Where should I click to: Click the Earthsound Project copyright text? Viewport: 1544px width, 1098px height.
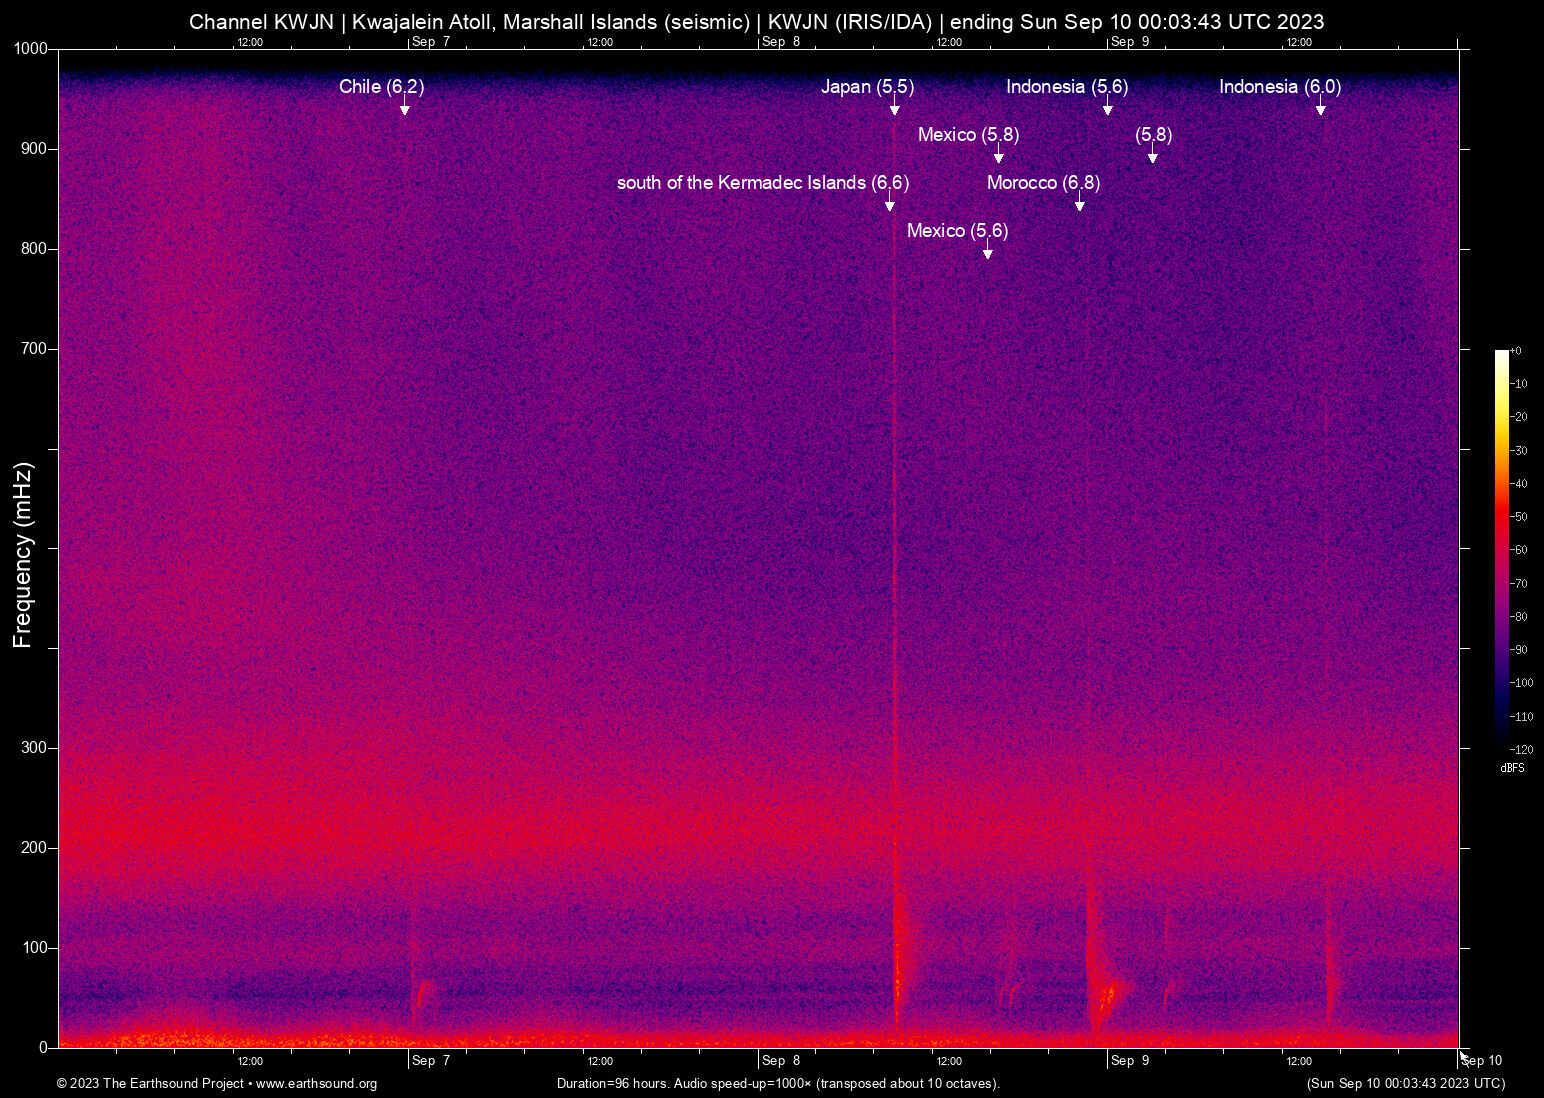click(217, 1084)
